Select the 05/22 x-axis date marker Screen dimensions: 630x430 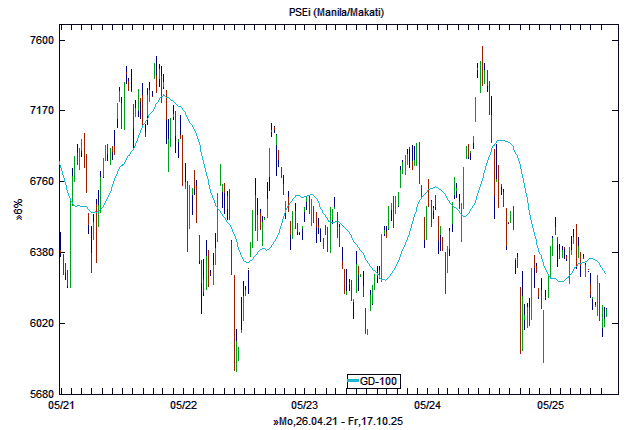183,406
